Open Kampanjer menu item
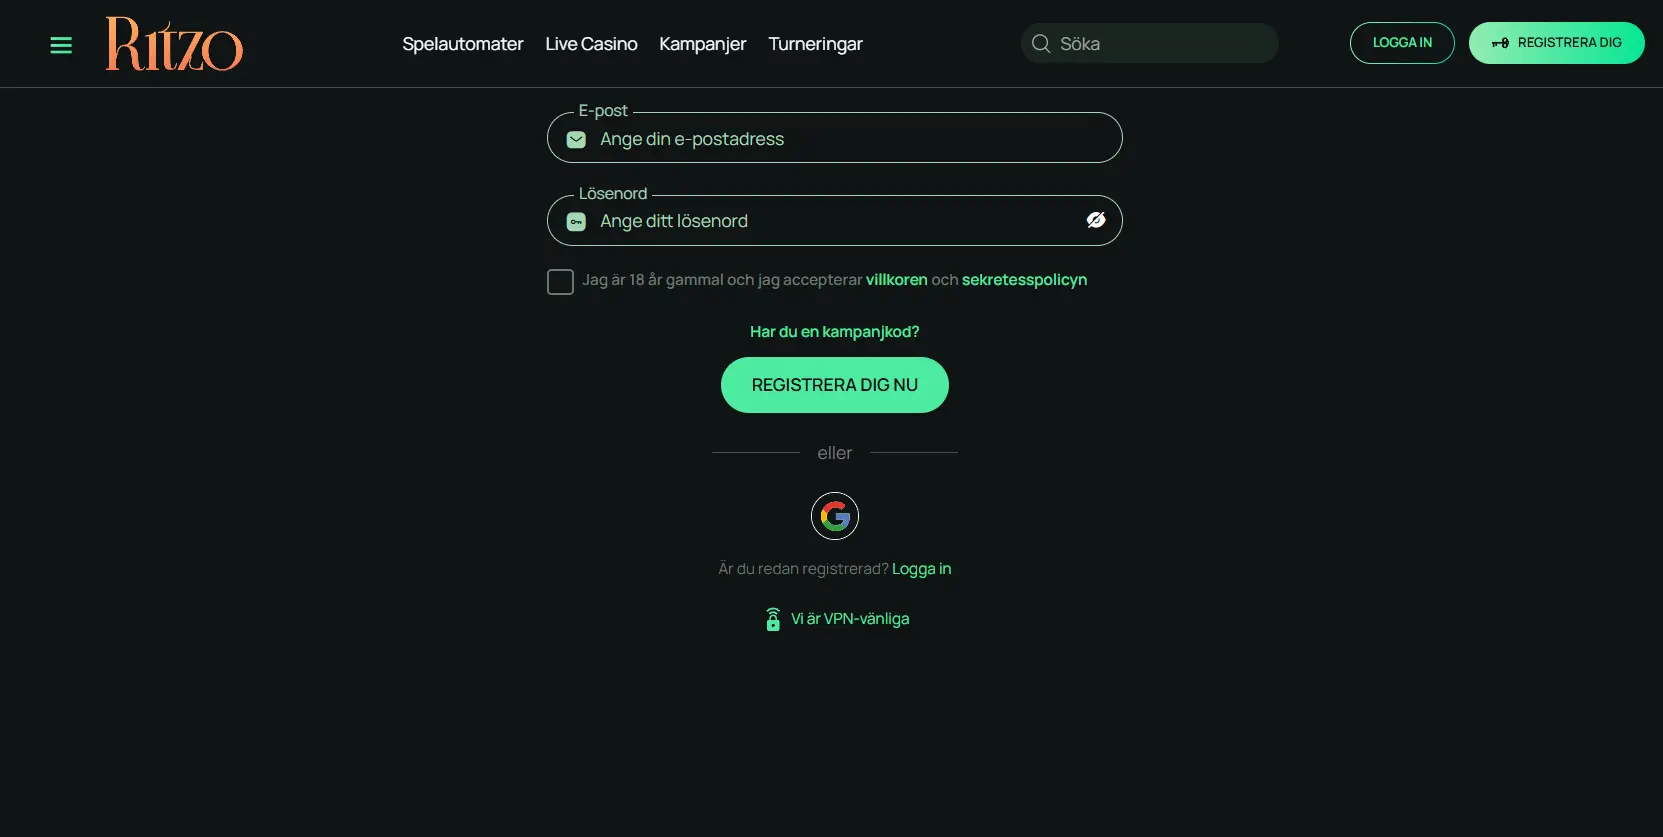1663x837 pixels. pyautogui.click(x=703, y=44)
